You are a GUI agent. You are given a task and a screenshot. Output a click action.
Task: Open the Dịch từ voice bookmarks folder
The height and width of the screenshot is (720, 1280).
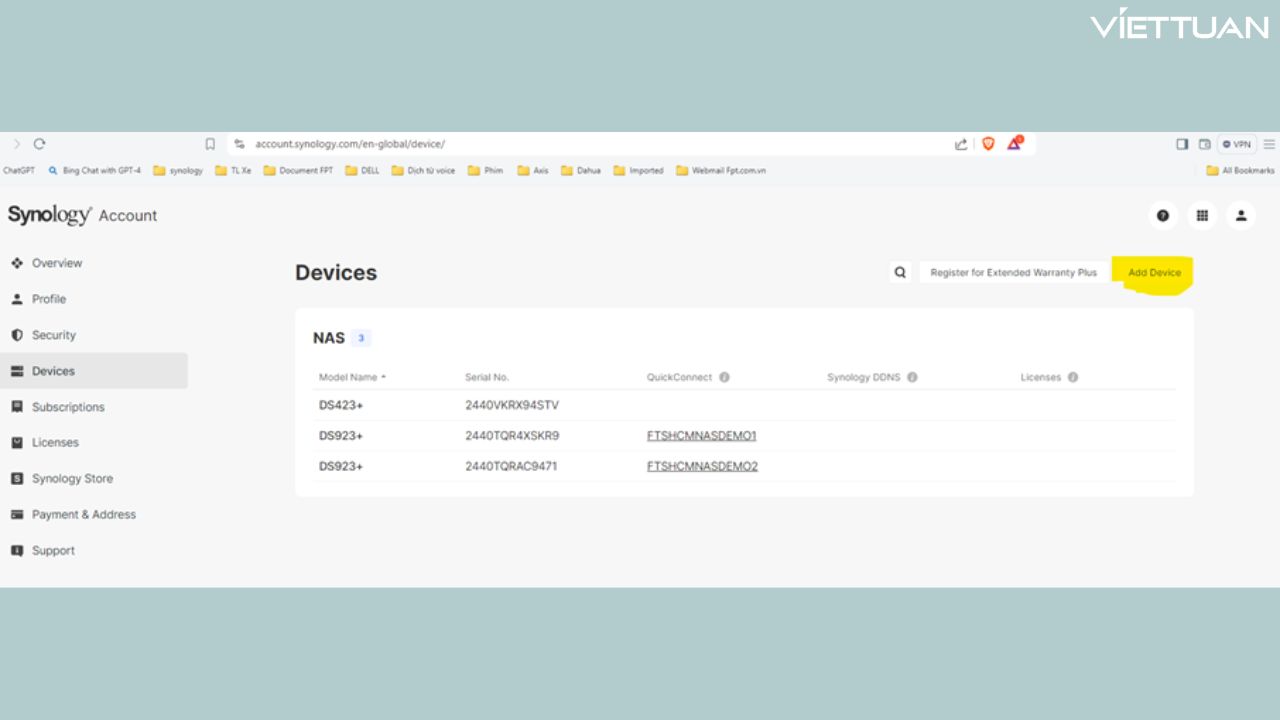[x=423, y=171]
